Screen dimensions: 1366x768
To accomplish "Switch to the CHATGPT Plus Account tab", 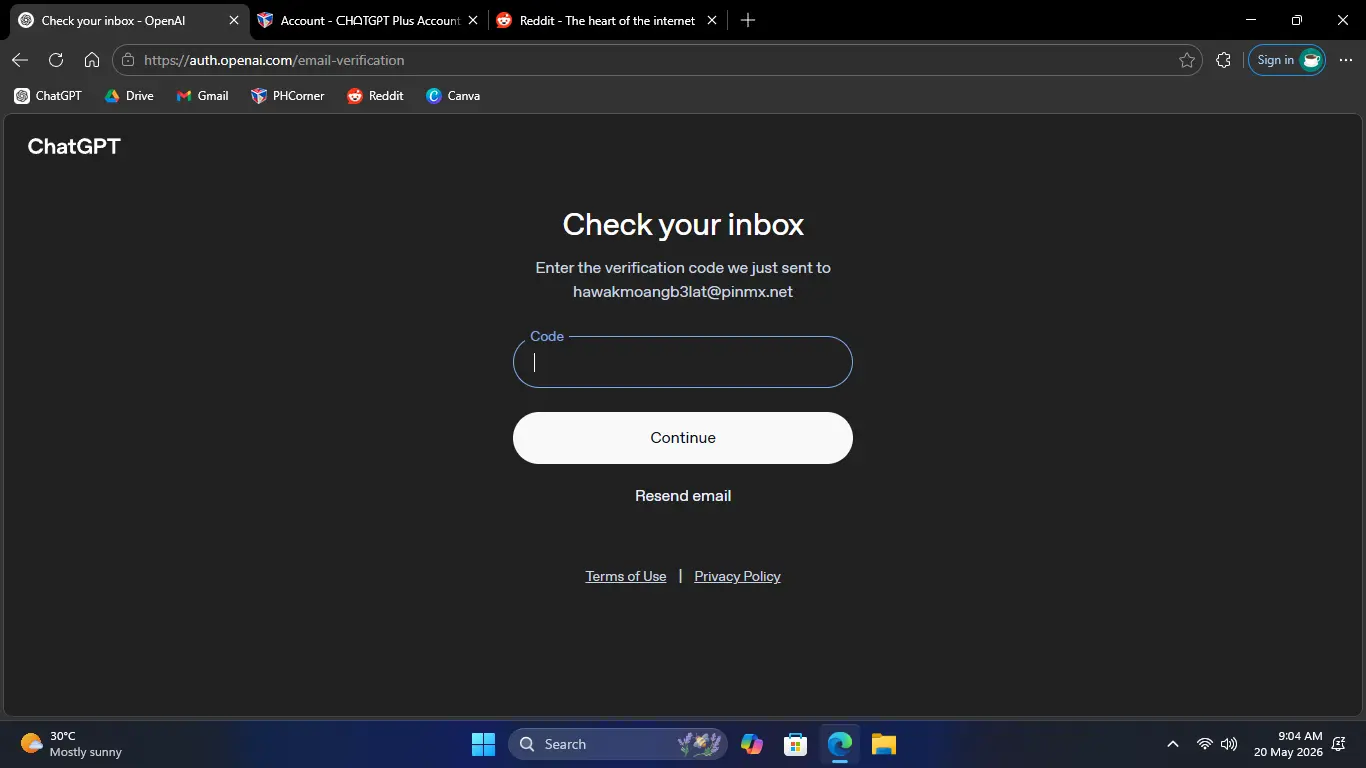I will click(370, 20).
